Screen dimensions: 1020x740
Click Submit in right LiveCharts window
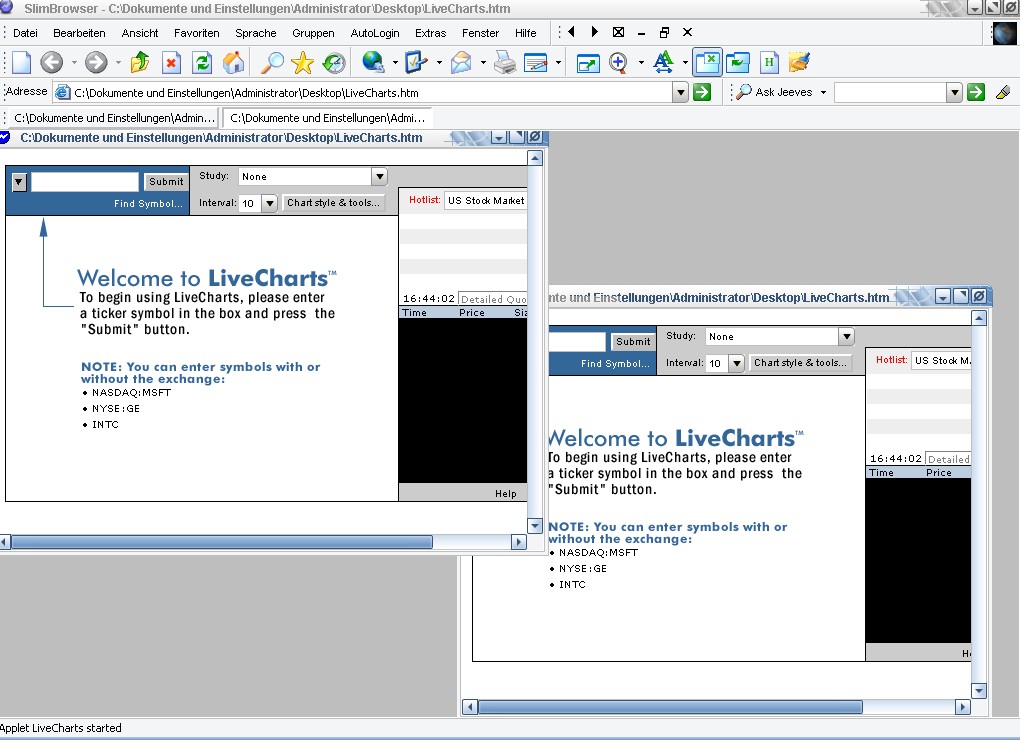pyautogui.click(x=633, y=341)
